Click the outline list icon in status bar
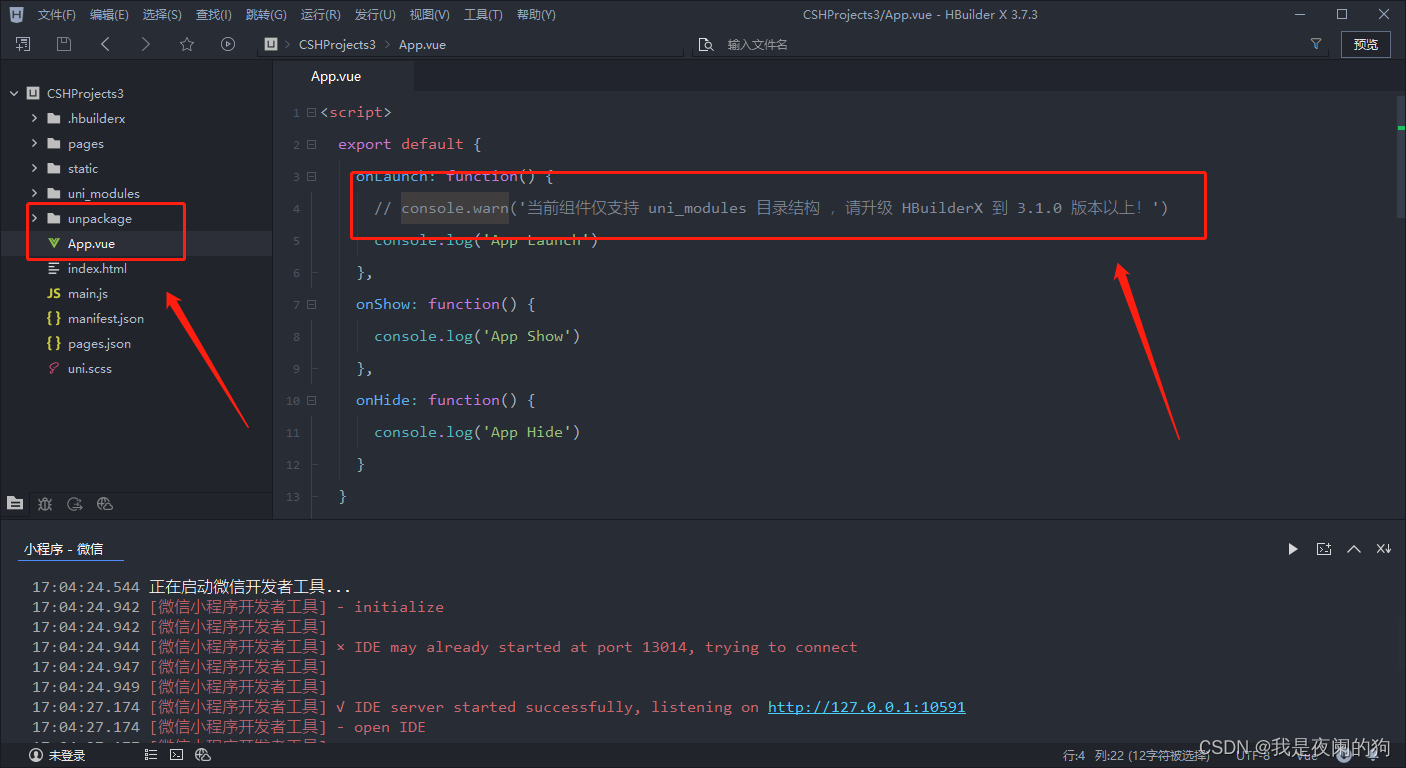 (x=151, y=755)
